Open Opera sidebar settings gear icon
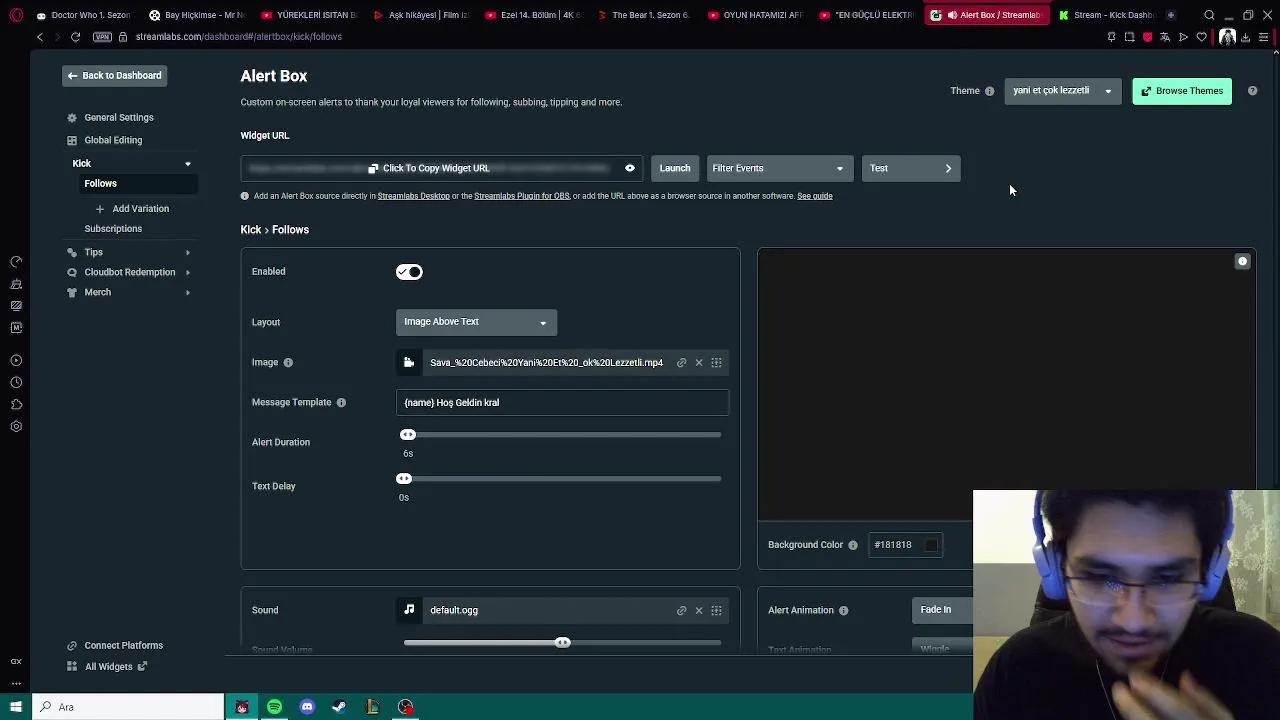This screenshot has width=1280, height=720. (16, 426)
